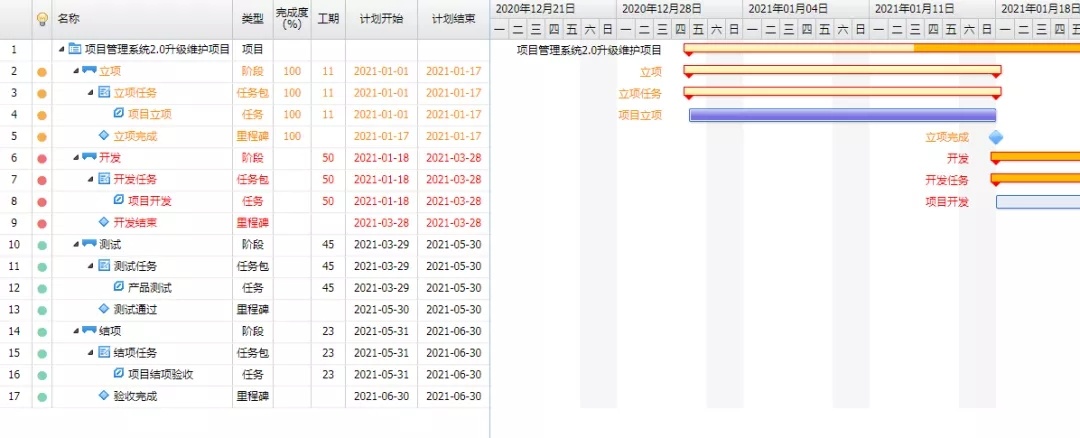The width and height of the screenshot is (1080, 438).
Task: Click the task package icon of 开发任务
Action: [x=104, y=179]
